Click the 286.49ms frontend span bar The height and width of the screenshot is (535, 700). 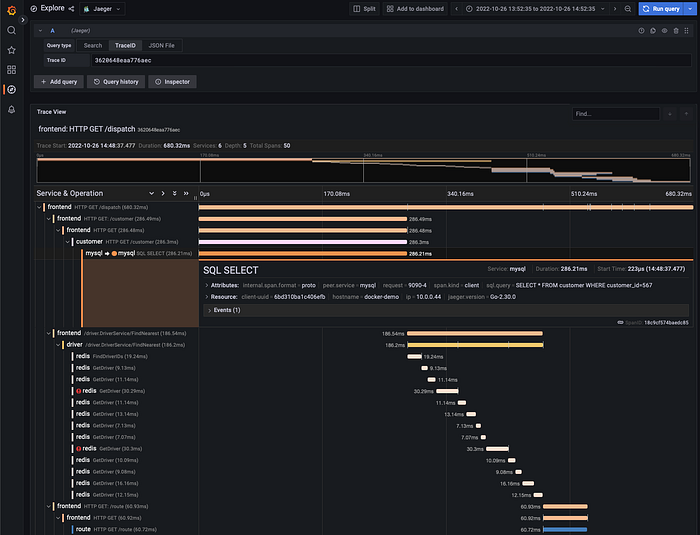tap(303, 219)
